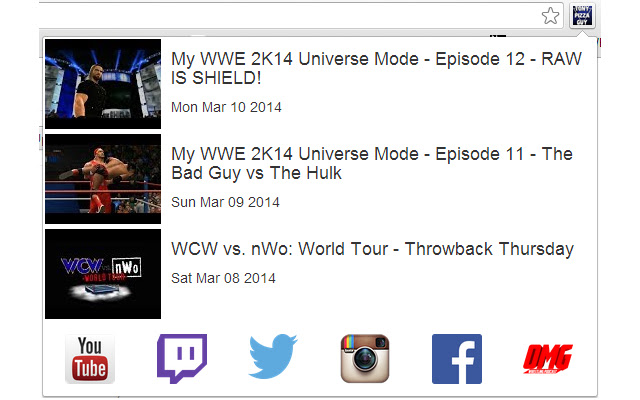Open the Instagram camera icon
This screenshot has height=400, width=640.
point(365,359)
